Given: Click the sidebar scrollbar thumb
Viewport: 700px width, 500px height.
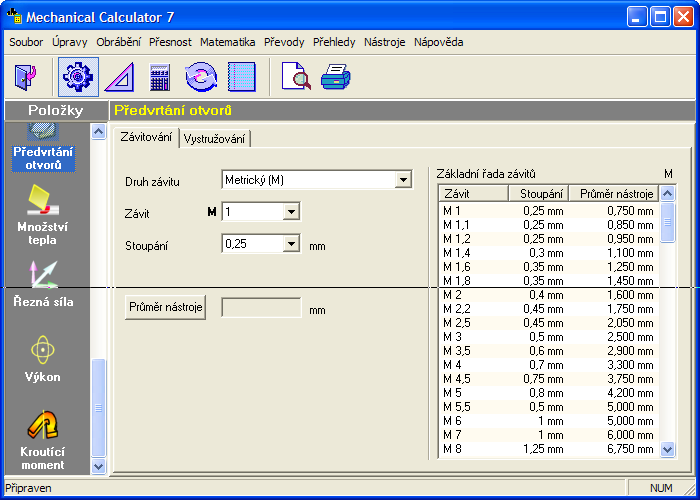Looking at the screenshot, I should [x=98, y=408].
